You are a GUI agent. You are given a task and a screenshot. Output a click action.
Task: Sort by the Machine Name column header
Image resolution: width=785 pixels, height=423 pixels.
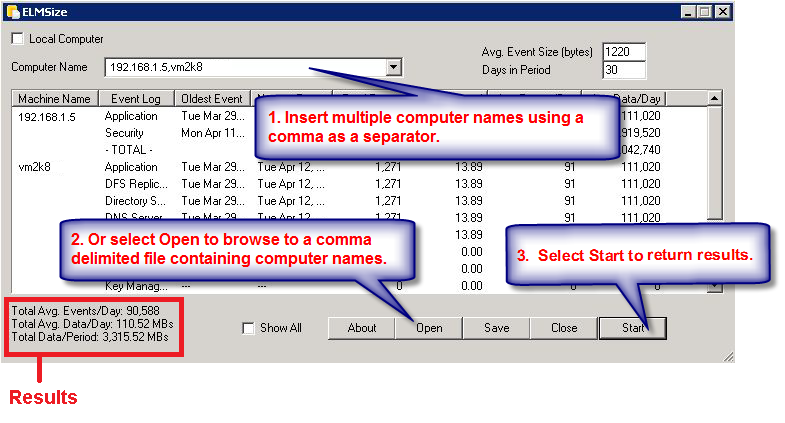point(55,99)
